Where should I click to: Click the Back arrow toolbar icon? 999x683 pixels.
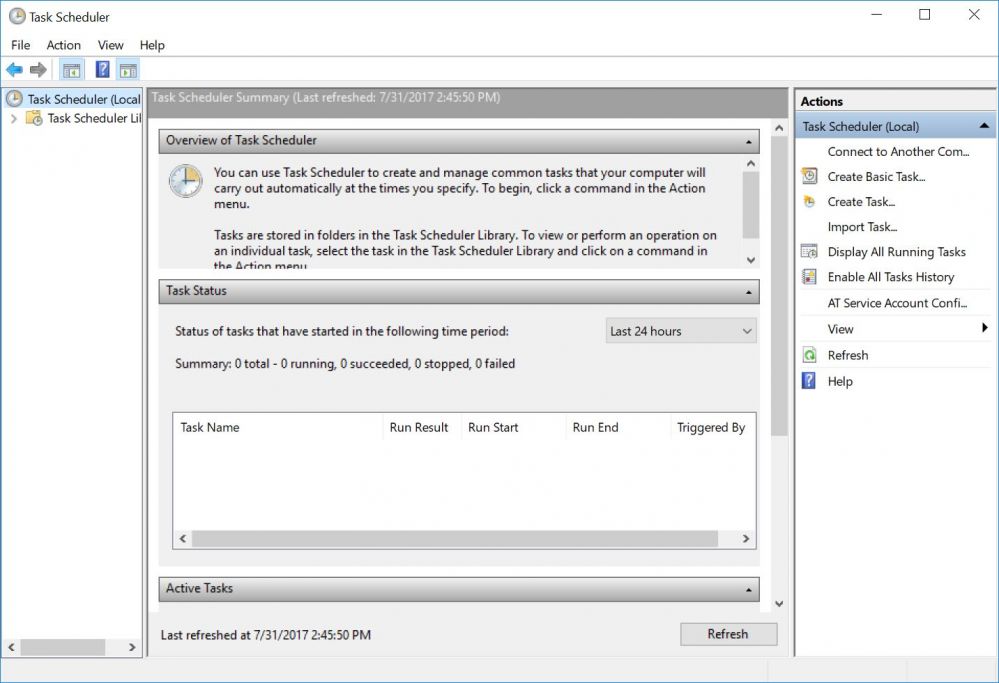click(x=14, y=70)
